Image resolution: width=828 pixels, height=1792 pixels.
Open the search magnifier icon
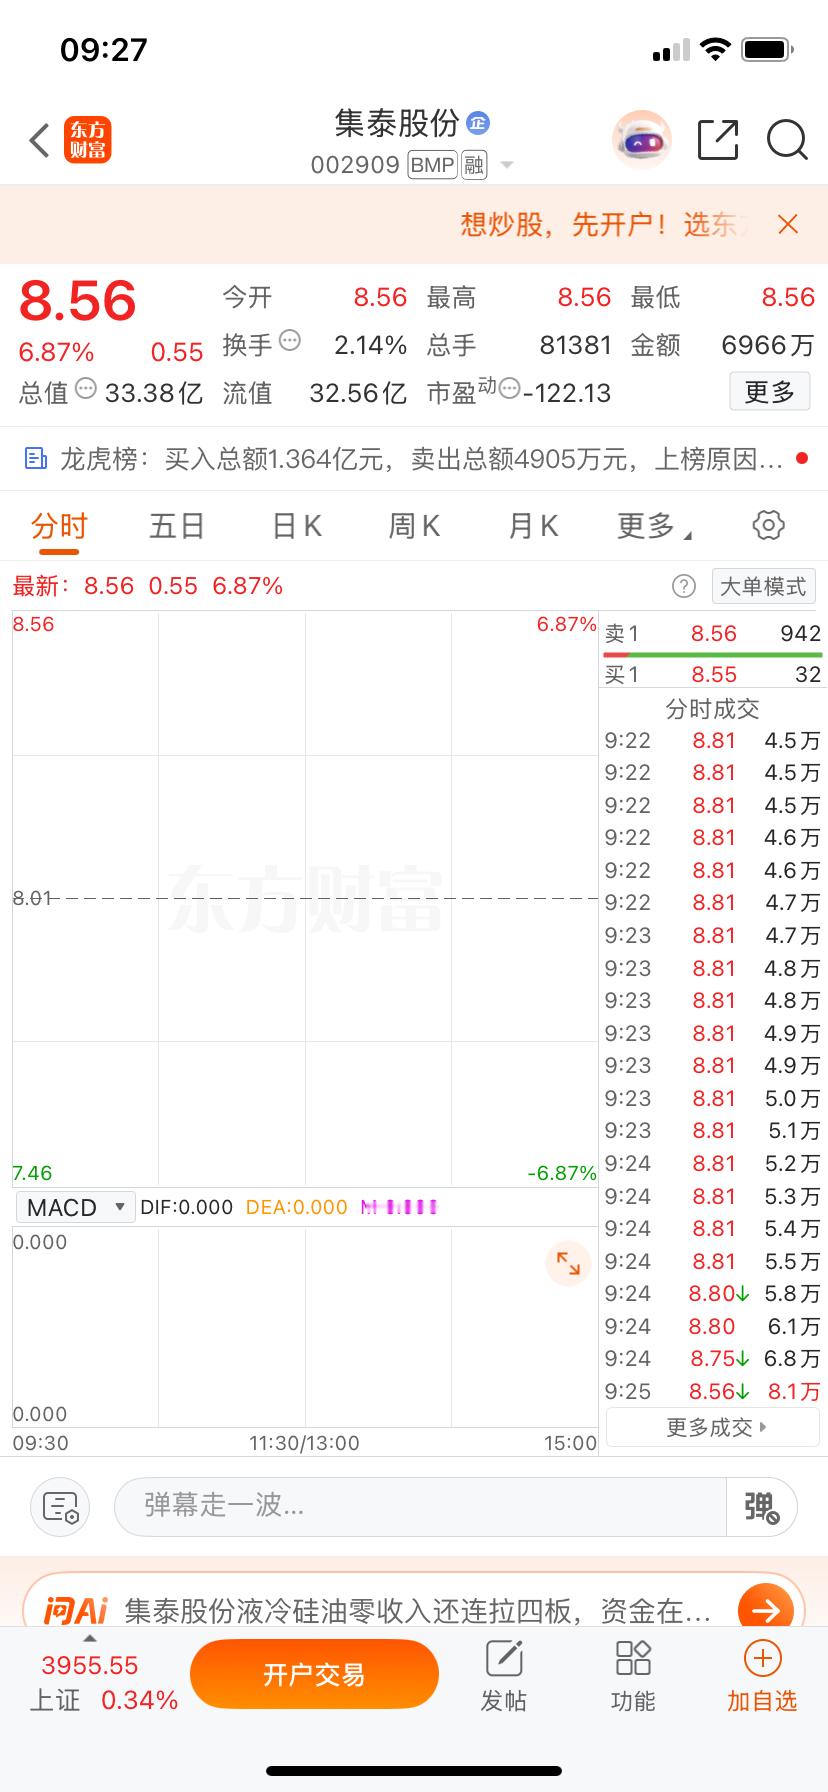(x=787, y=140)
